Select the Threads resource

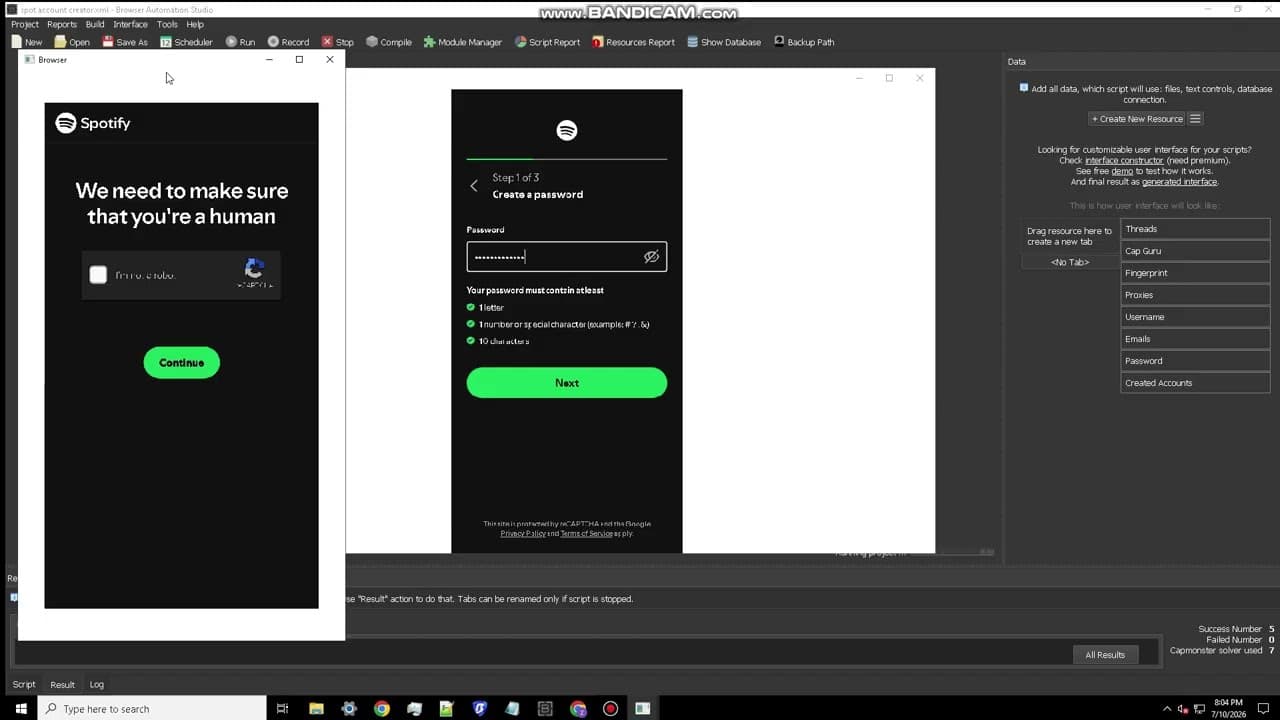[1195, 229]
